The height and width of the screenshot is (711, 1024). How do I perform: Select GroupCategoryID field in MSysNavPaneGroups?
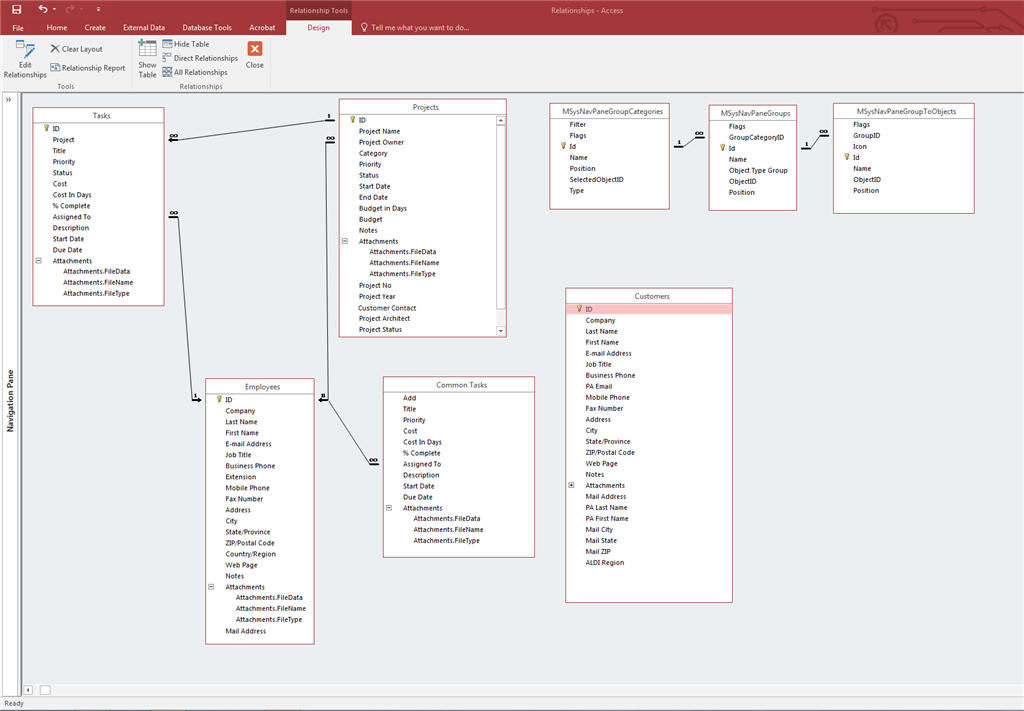(x=756, y=137)
